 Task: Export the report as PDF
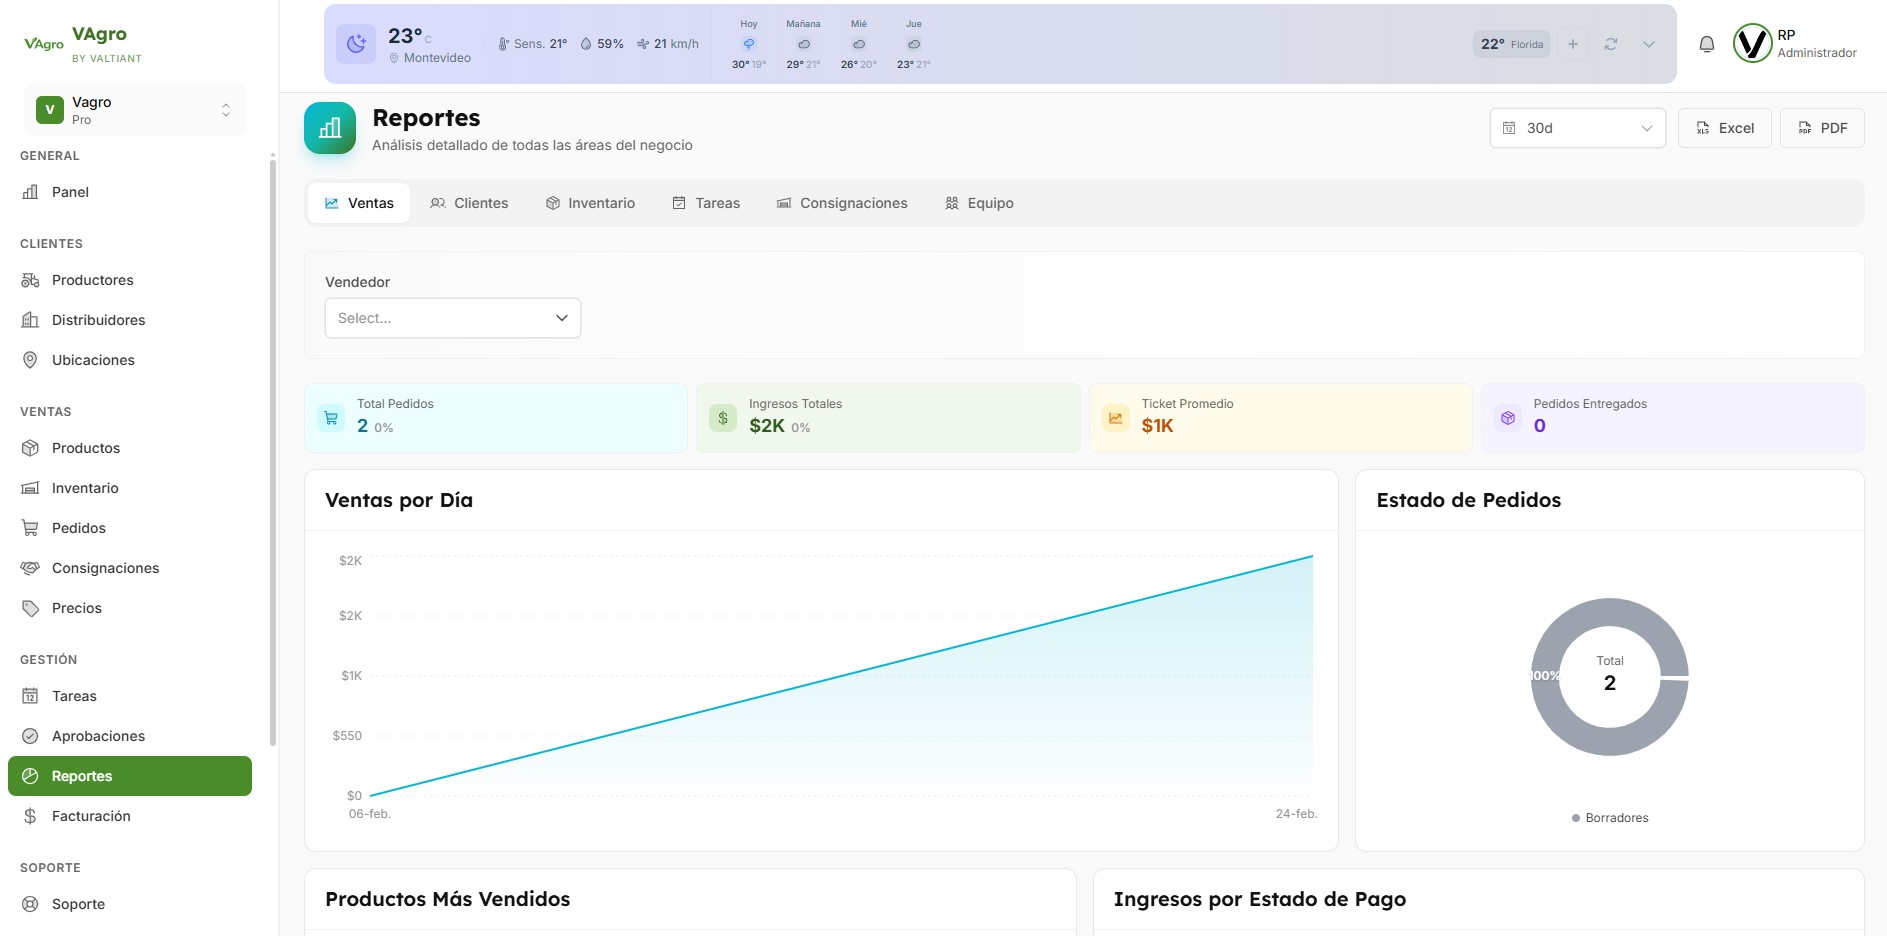[x=1822, y=128]
